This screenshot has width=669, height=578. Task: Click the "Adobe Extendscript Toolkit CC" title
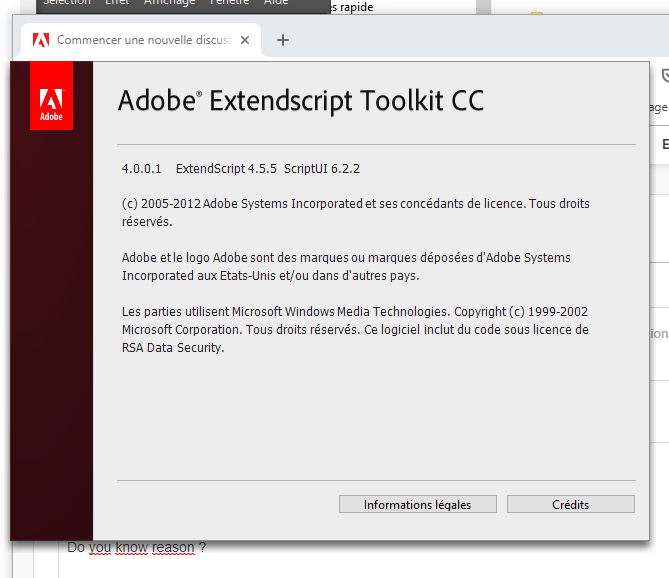tap(301, 101)
